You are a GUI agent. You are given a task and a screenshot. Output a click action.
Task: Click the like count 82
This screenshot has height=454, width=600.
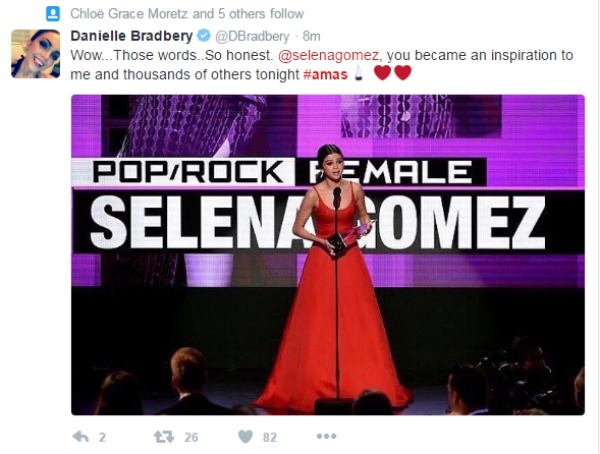[x=270, y=437]
